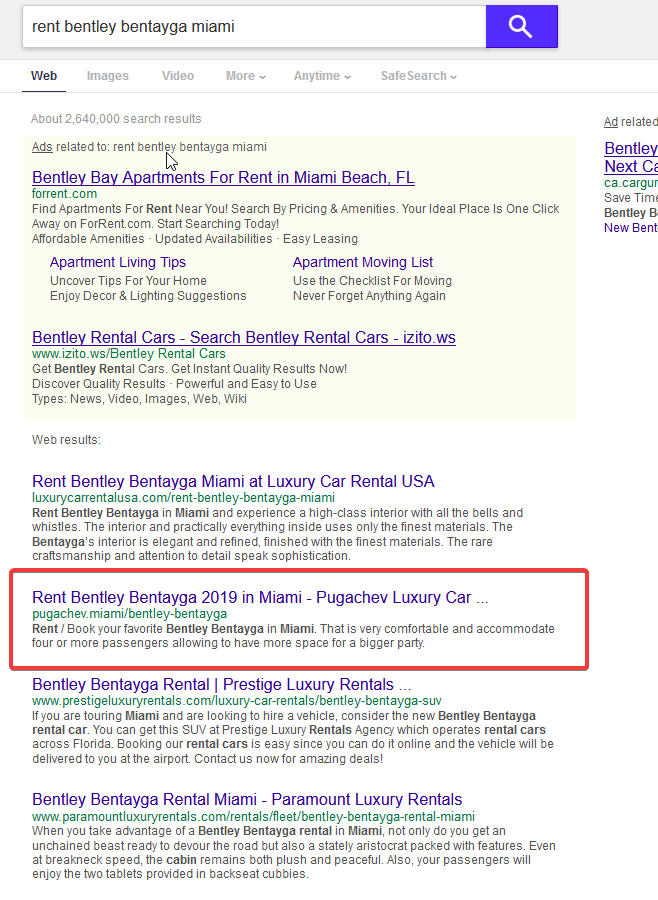The width and height of the screenshot is (658, 900).
Task: Click the Ads label link
Action: [x=42, y=147]
